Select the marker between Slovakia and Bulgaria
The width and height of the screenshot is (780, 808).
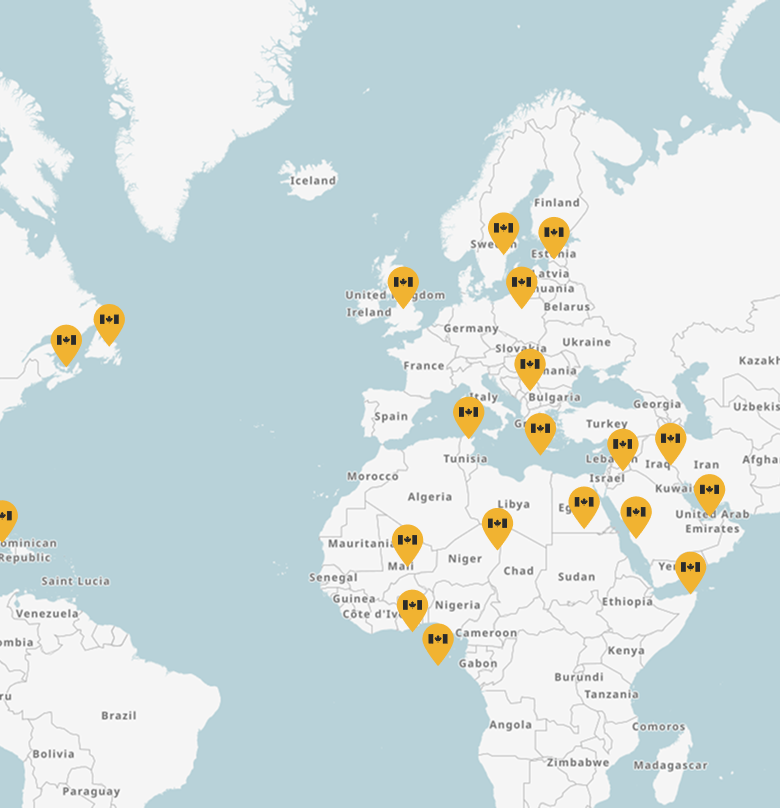coord(530,366)
